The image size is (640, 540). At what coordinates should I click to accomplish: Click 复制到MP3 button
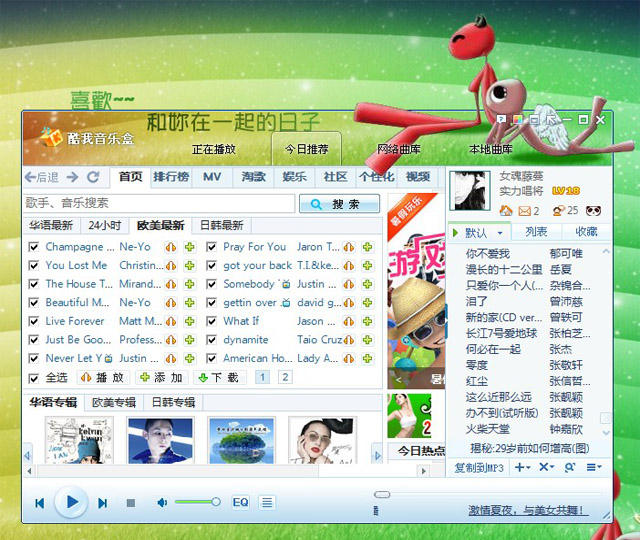pyautogui.click(x=479, y=468)
